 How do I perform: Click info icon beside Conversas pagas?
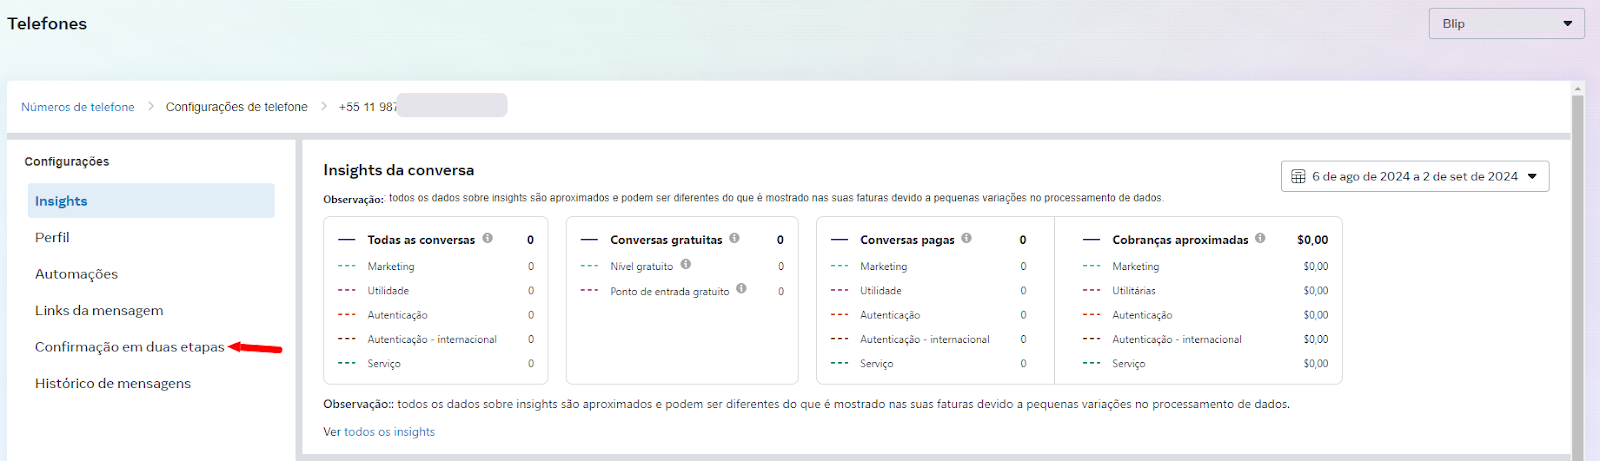(x=966, y=238)
